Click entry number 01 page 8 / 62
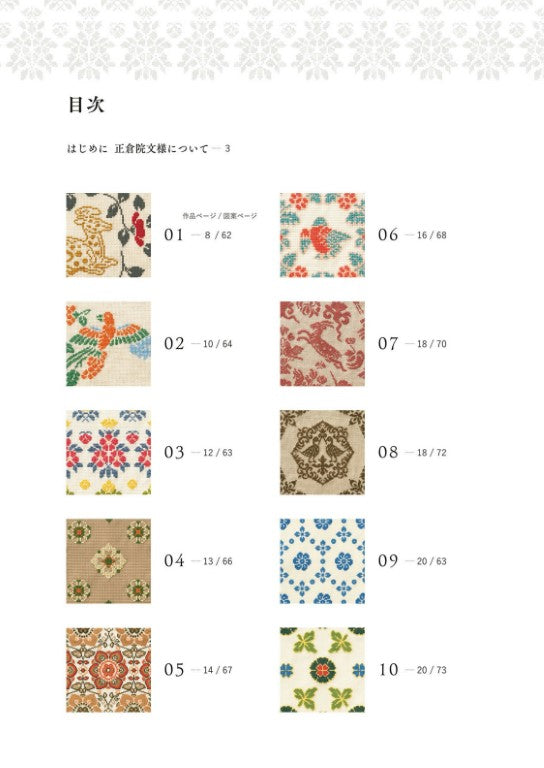This screenshot has width=544, height=768. tap(198, 235)
